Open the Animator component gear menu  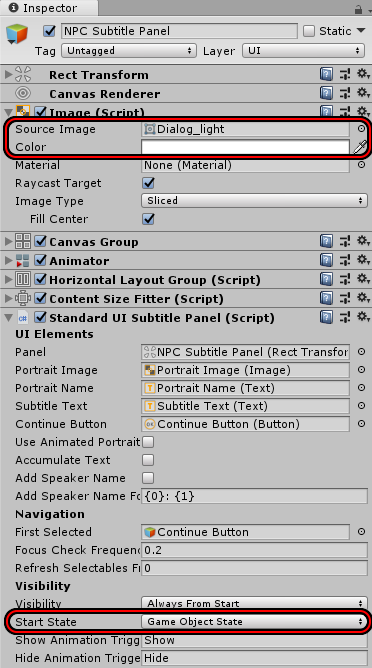[x=363, y=260]
